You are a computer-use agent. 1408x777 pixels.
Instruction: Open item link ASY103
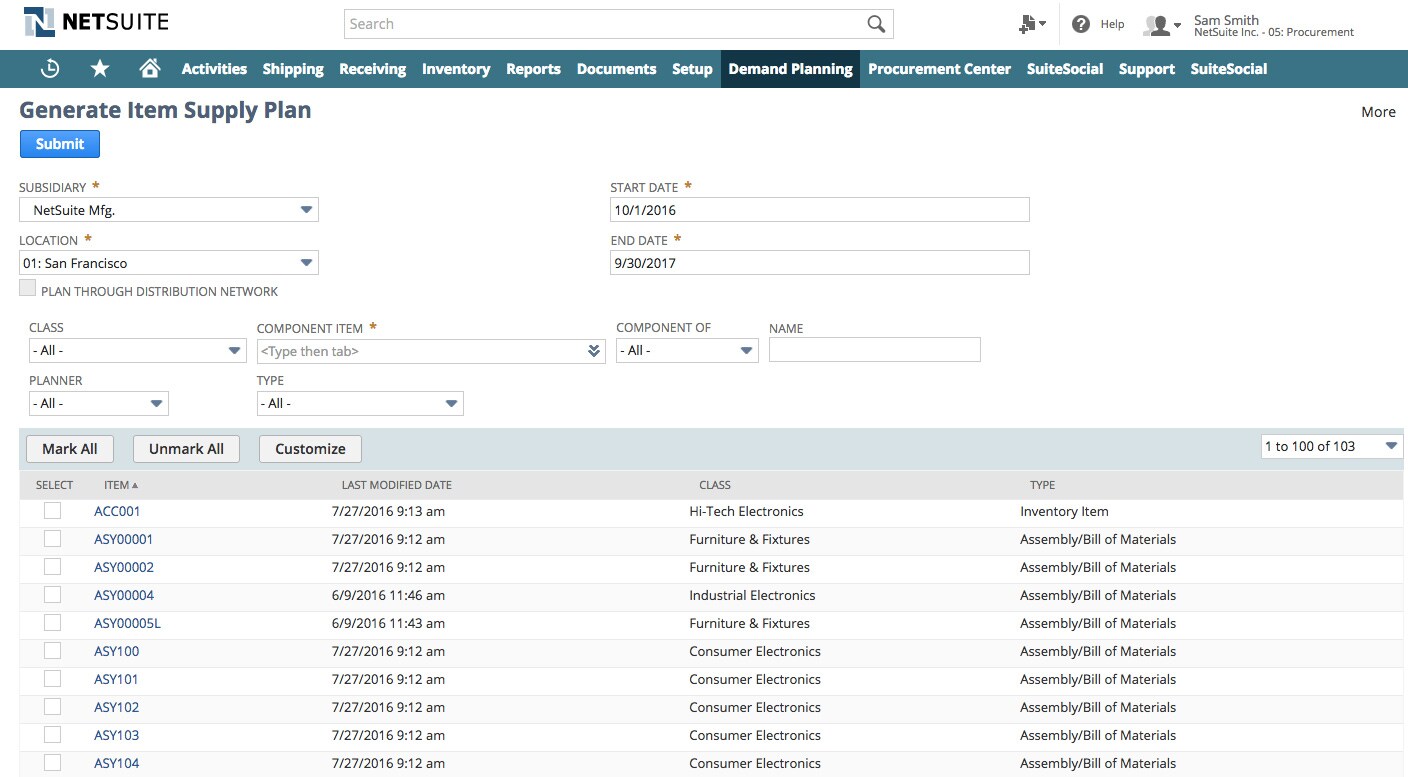(x=116, y=735)
